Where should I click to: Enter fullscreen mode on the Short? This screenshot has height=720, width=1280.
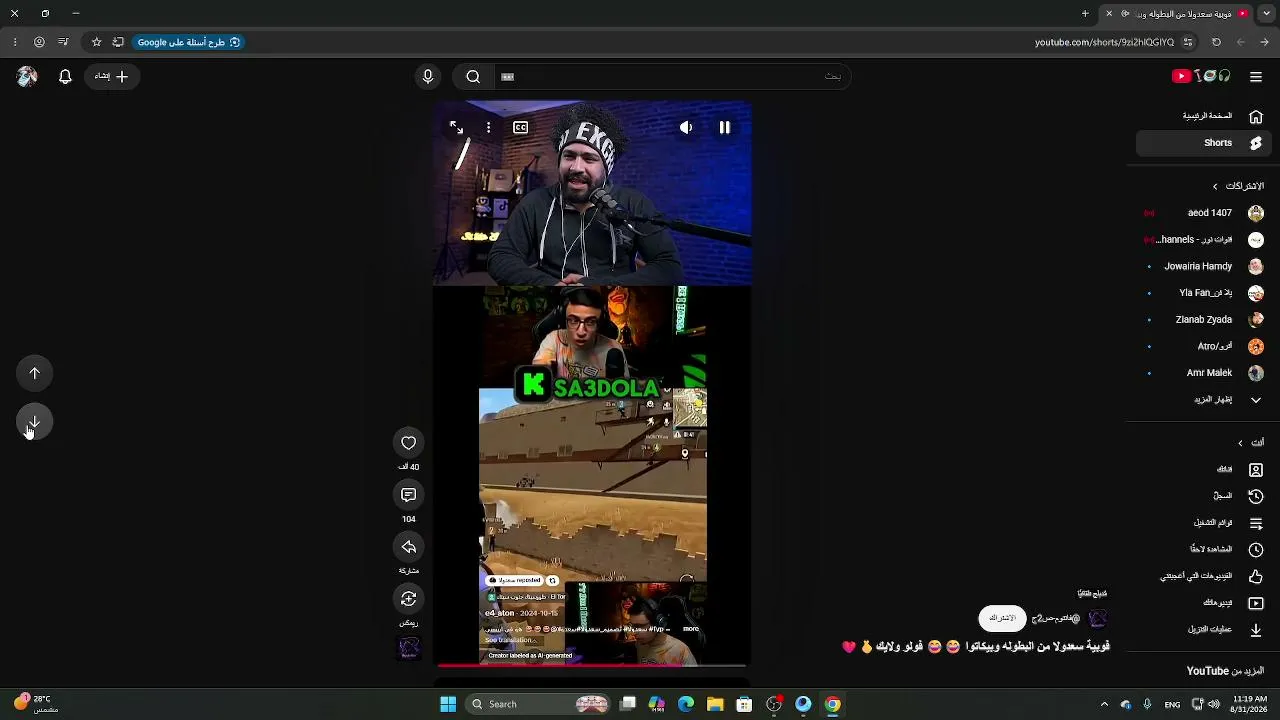(x=456, y=128)
